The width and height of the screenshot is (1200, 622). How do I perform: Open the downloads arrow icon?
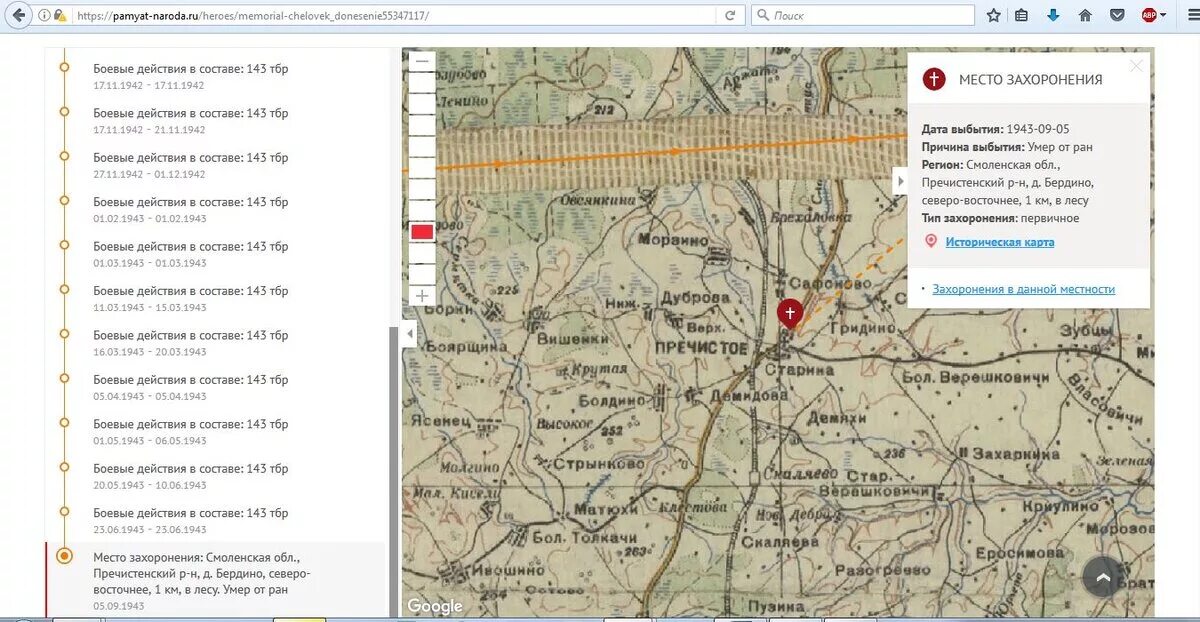tap(1053, 15)
